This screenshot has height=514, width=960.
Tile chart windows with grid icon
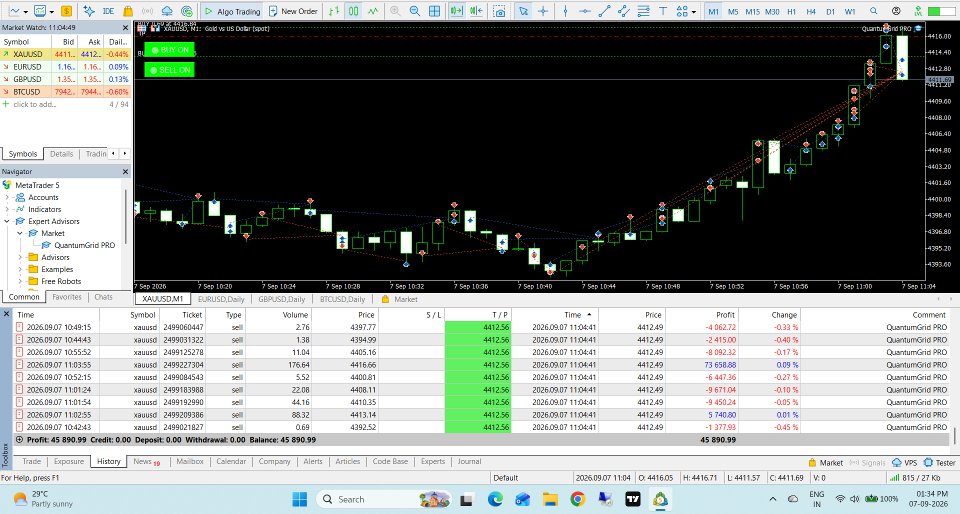point(434,11)
